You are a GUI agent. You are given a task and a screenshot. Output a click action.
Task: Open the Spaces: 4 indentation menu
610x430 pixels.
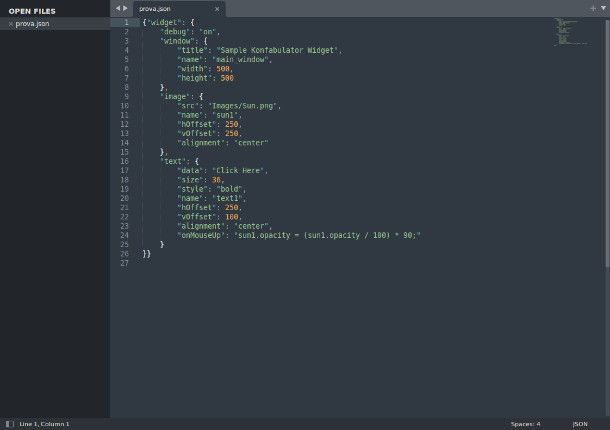tap(525, 424)
